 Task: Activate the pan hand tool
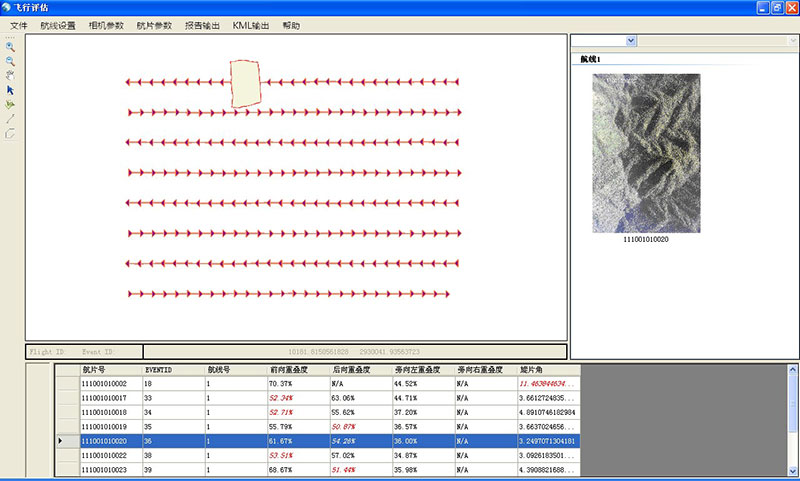(x=10, y=75)
